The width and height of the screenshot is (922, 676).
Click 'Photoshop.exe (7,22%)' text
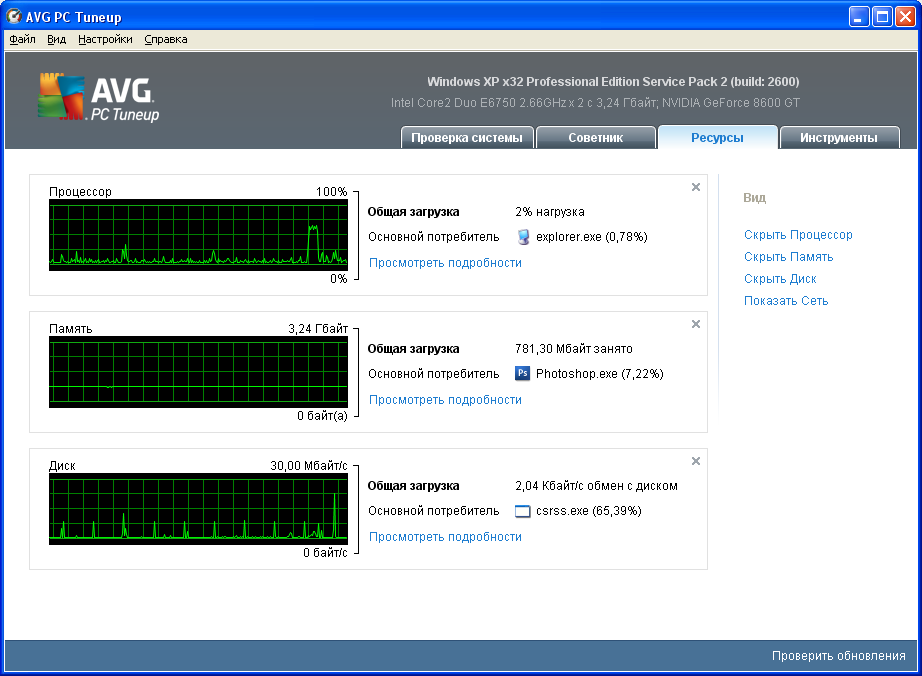(600, 374)
